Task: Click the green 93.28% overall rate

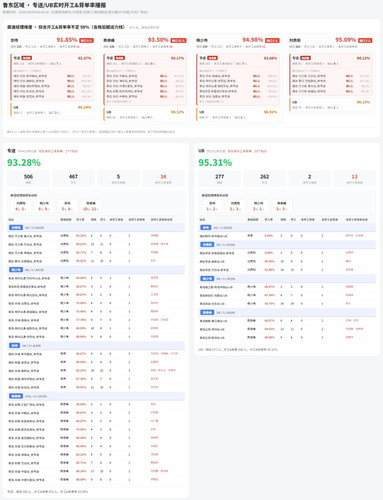Action: pyautogui.click(x=24, y=163)
